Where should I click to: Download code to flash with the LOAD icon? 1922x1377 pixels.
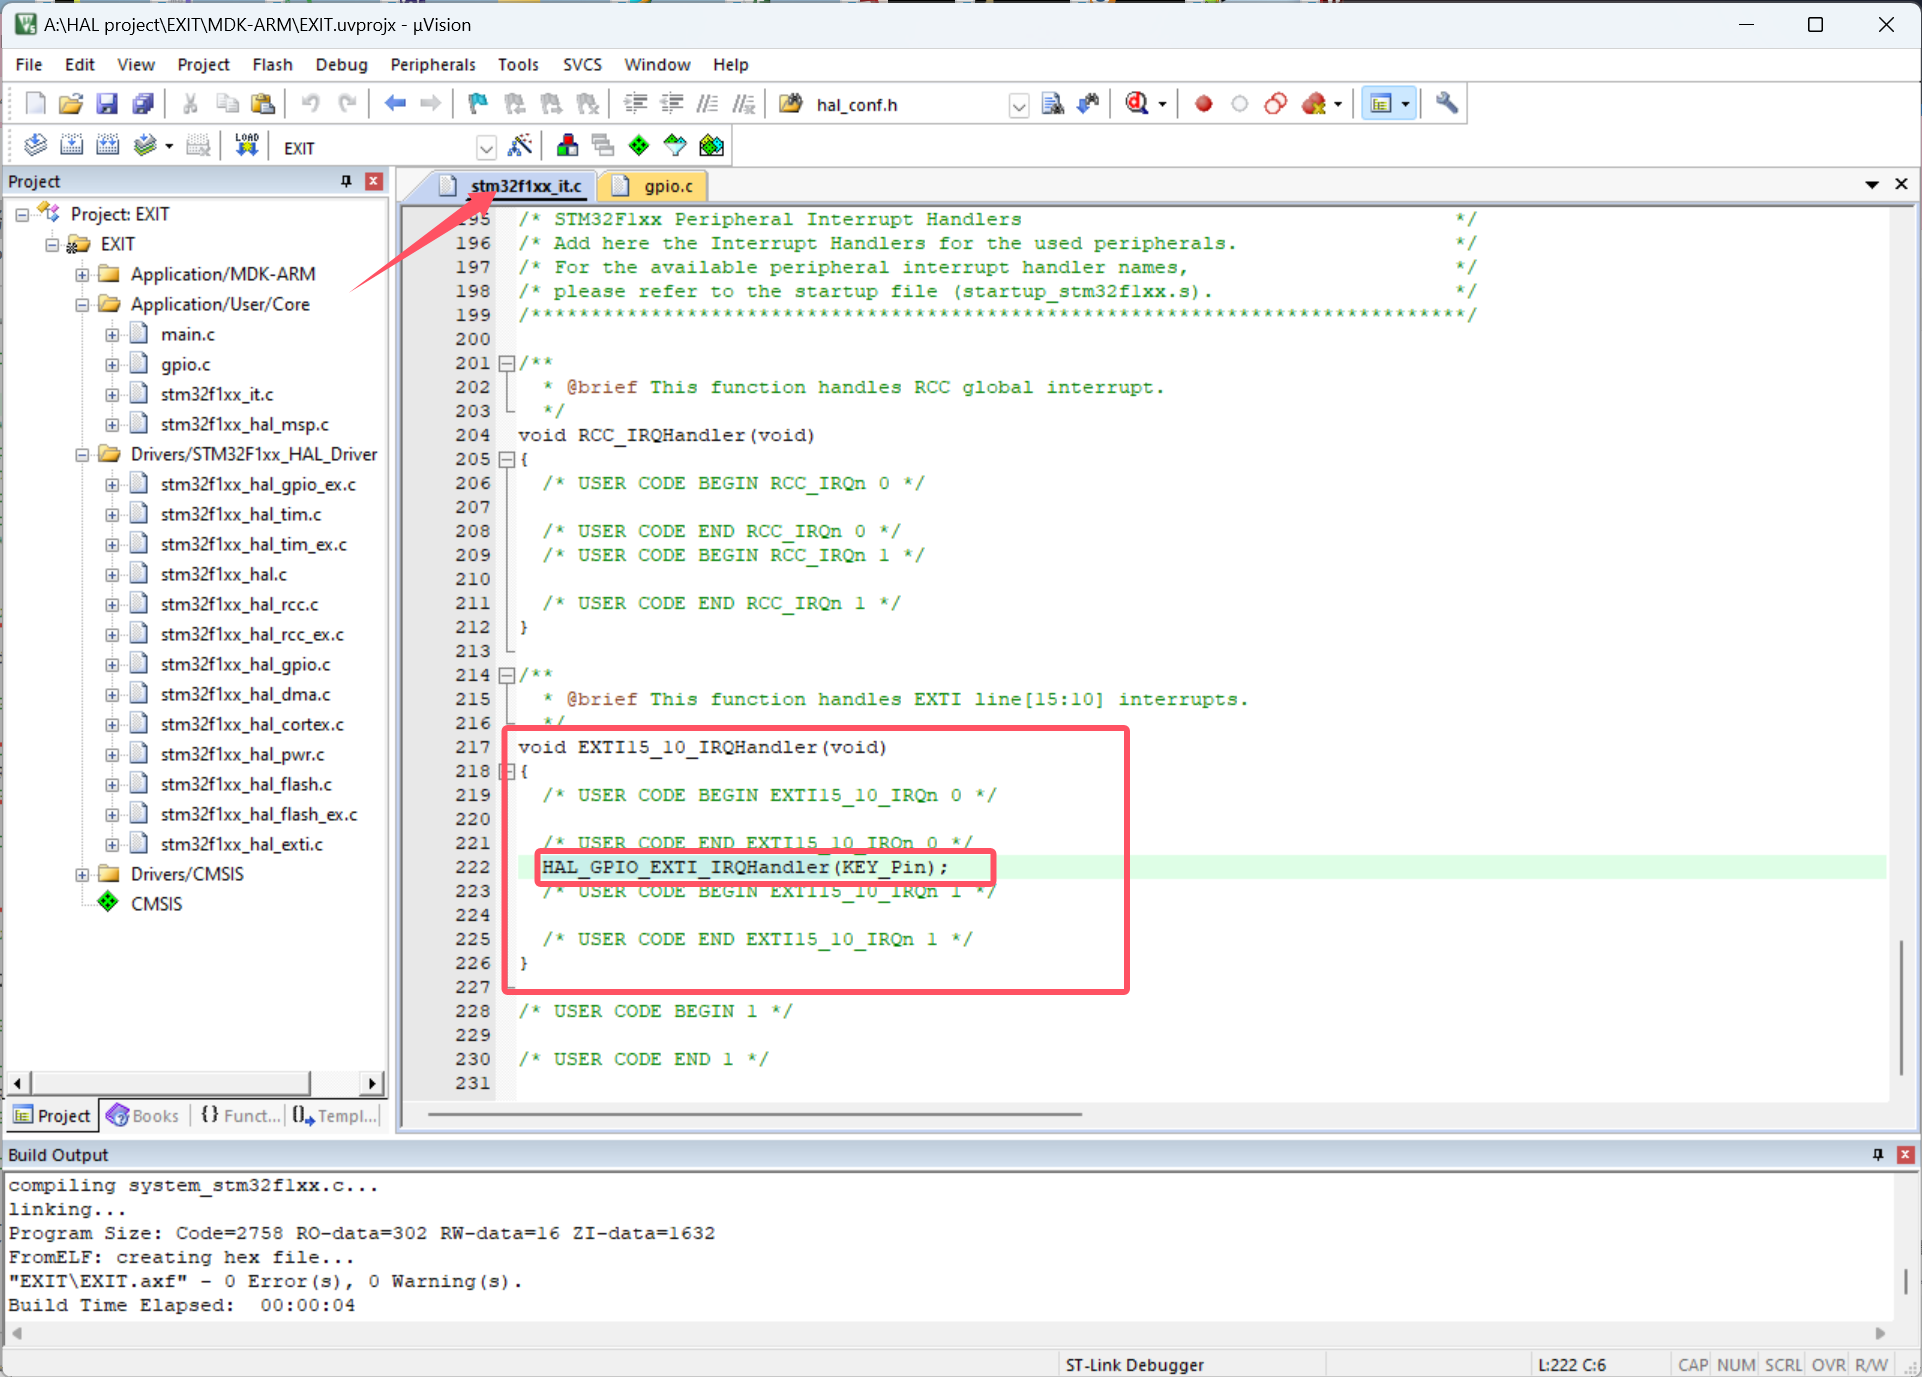tap(245, 145)
